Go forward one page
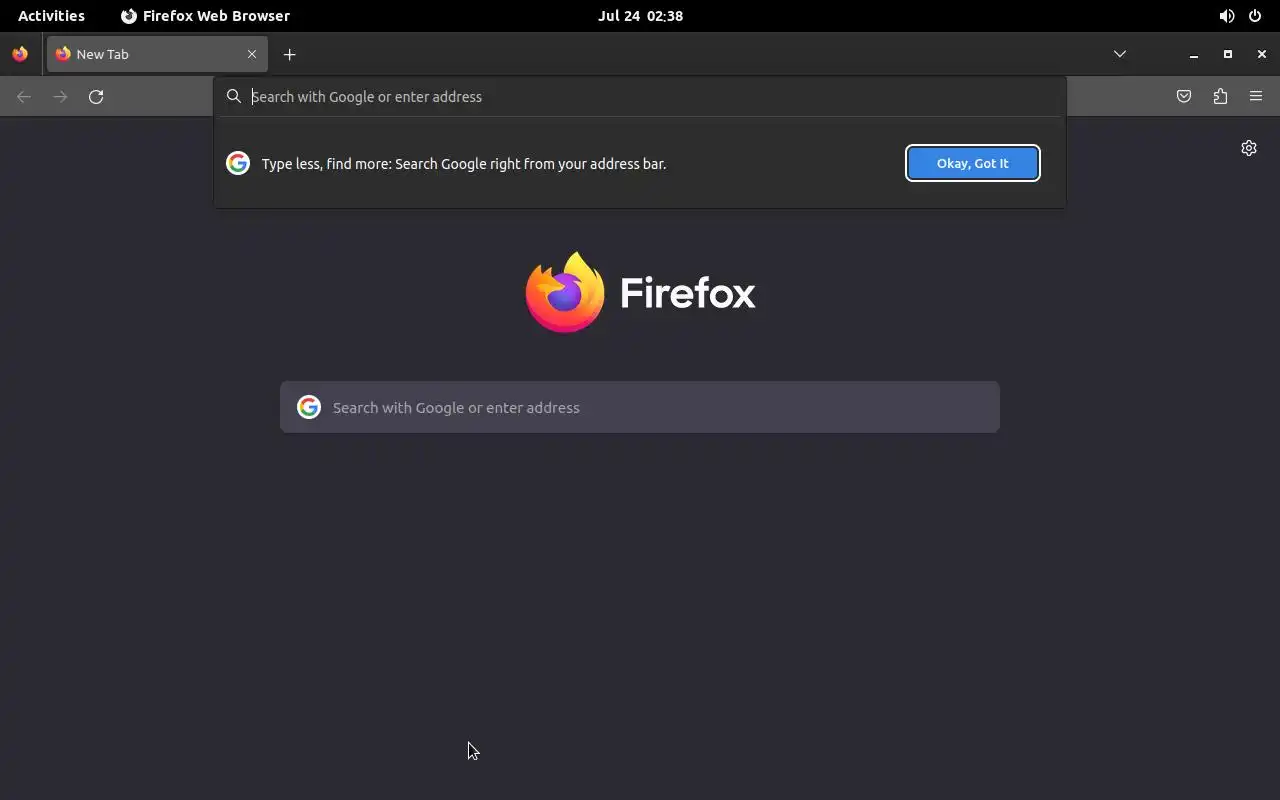 [60, 97]
